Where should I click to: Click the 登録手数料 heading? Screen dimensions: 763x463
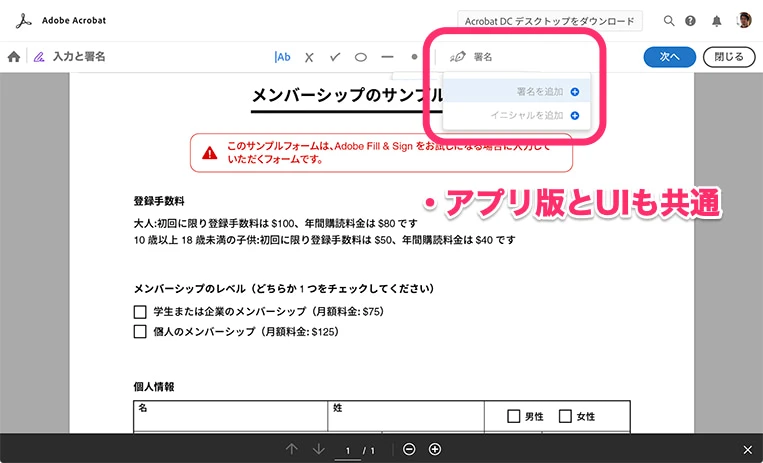point(159,202)
